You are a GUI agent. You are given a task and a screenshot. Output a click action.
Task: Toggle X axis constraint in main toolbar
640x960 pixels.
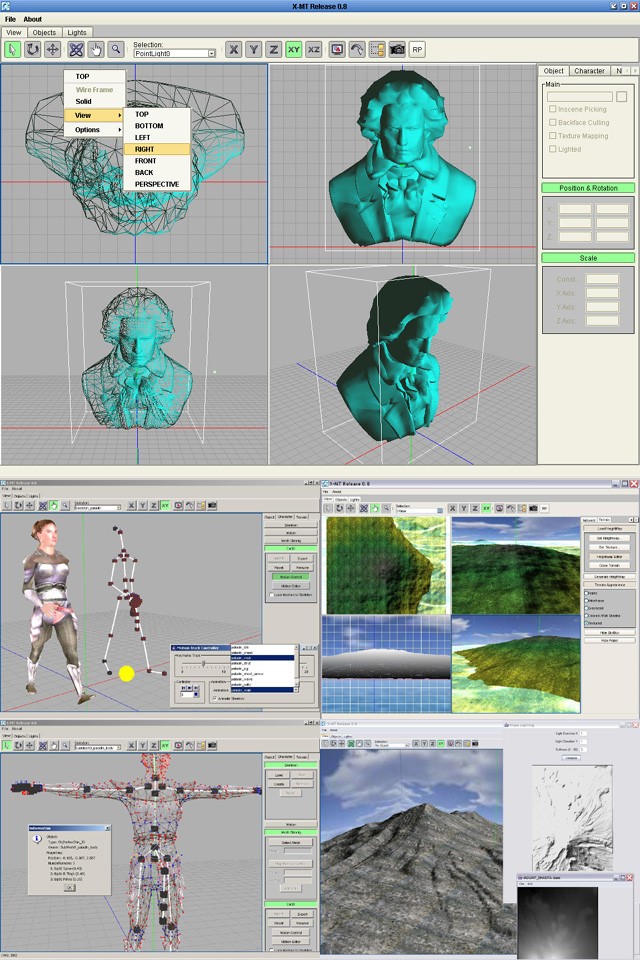[233, 50]
